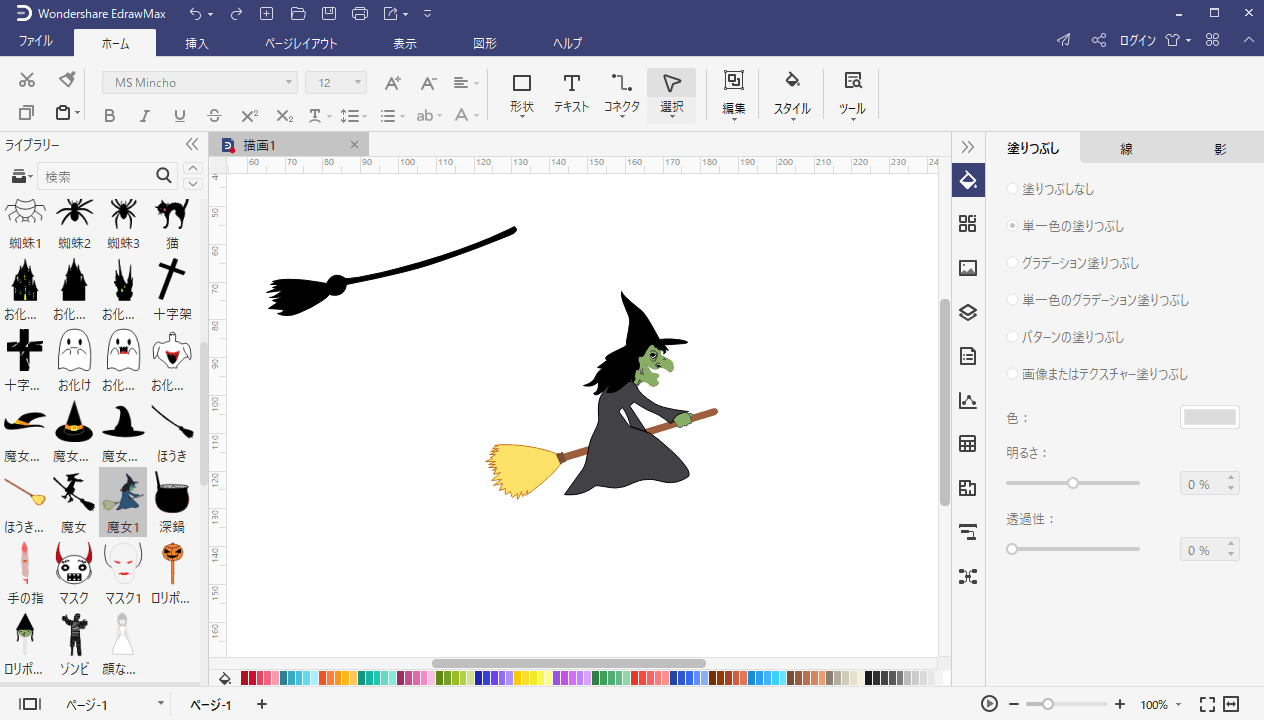
Task: Switch to the 表示 ribbon tab
Action: [405, 43]
